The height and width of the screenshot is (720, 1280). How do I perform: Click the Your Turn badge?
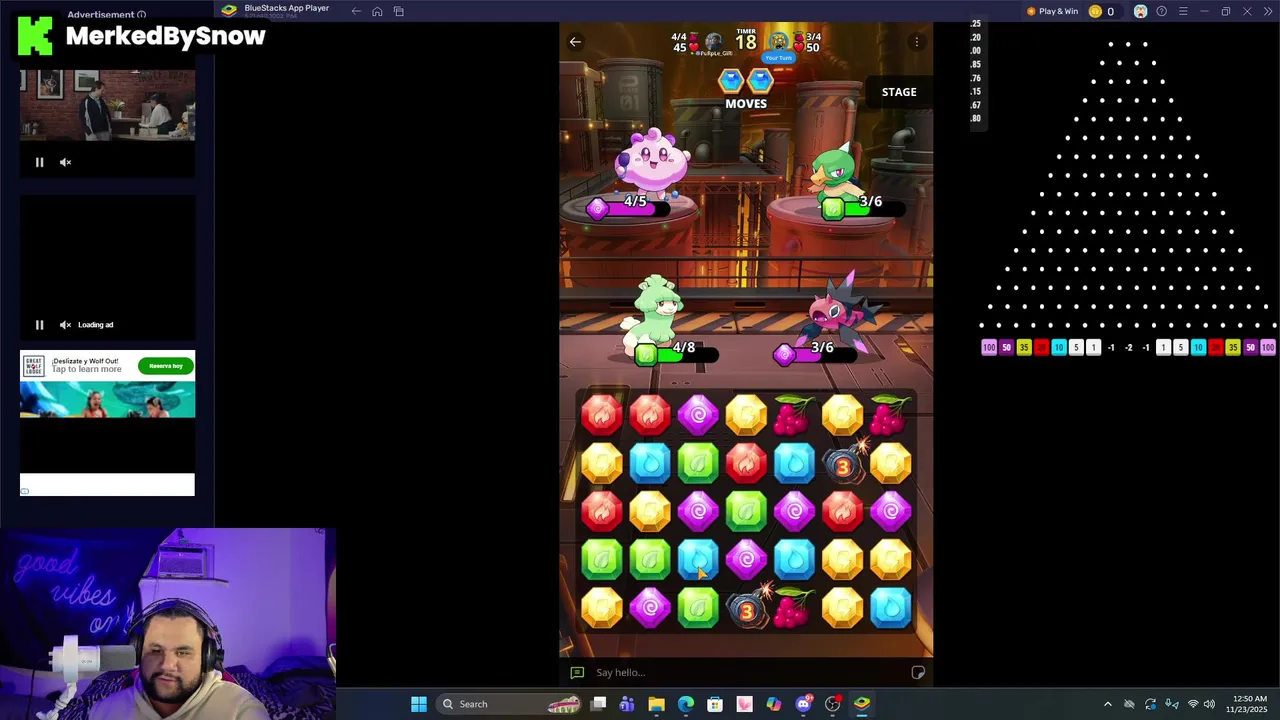779,58
